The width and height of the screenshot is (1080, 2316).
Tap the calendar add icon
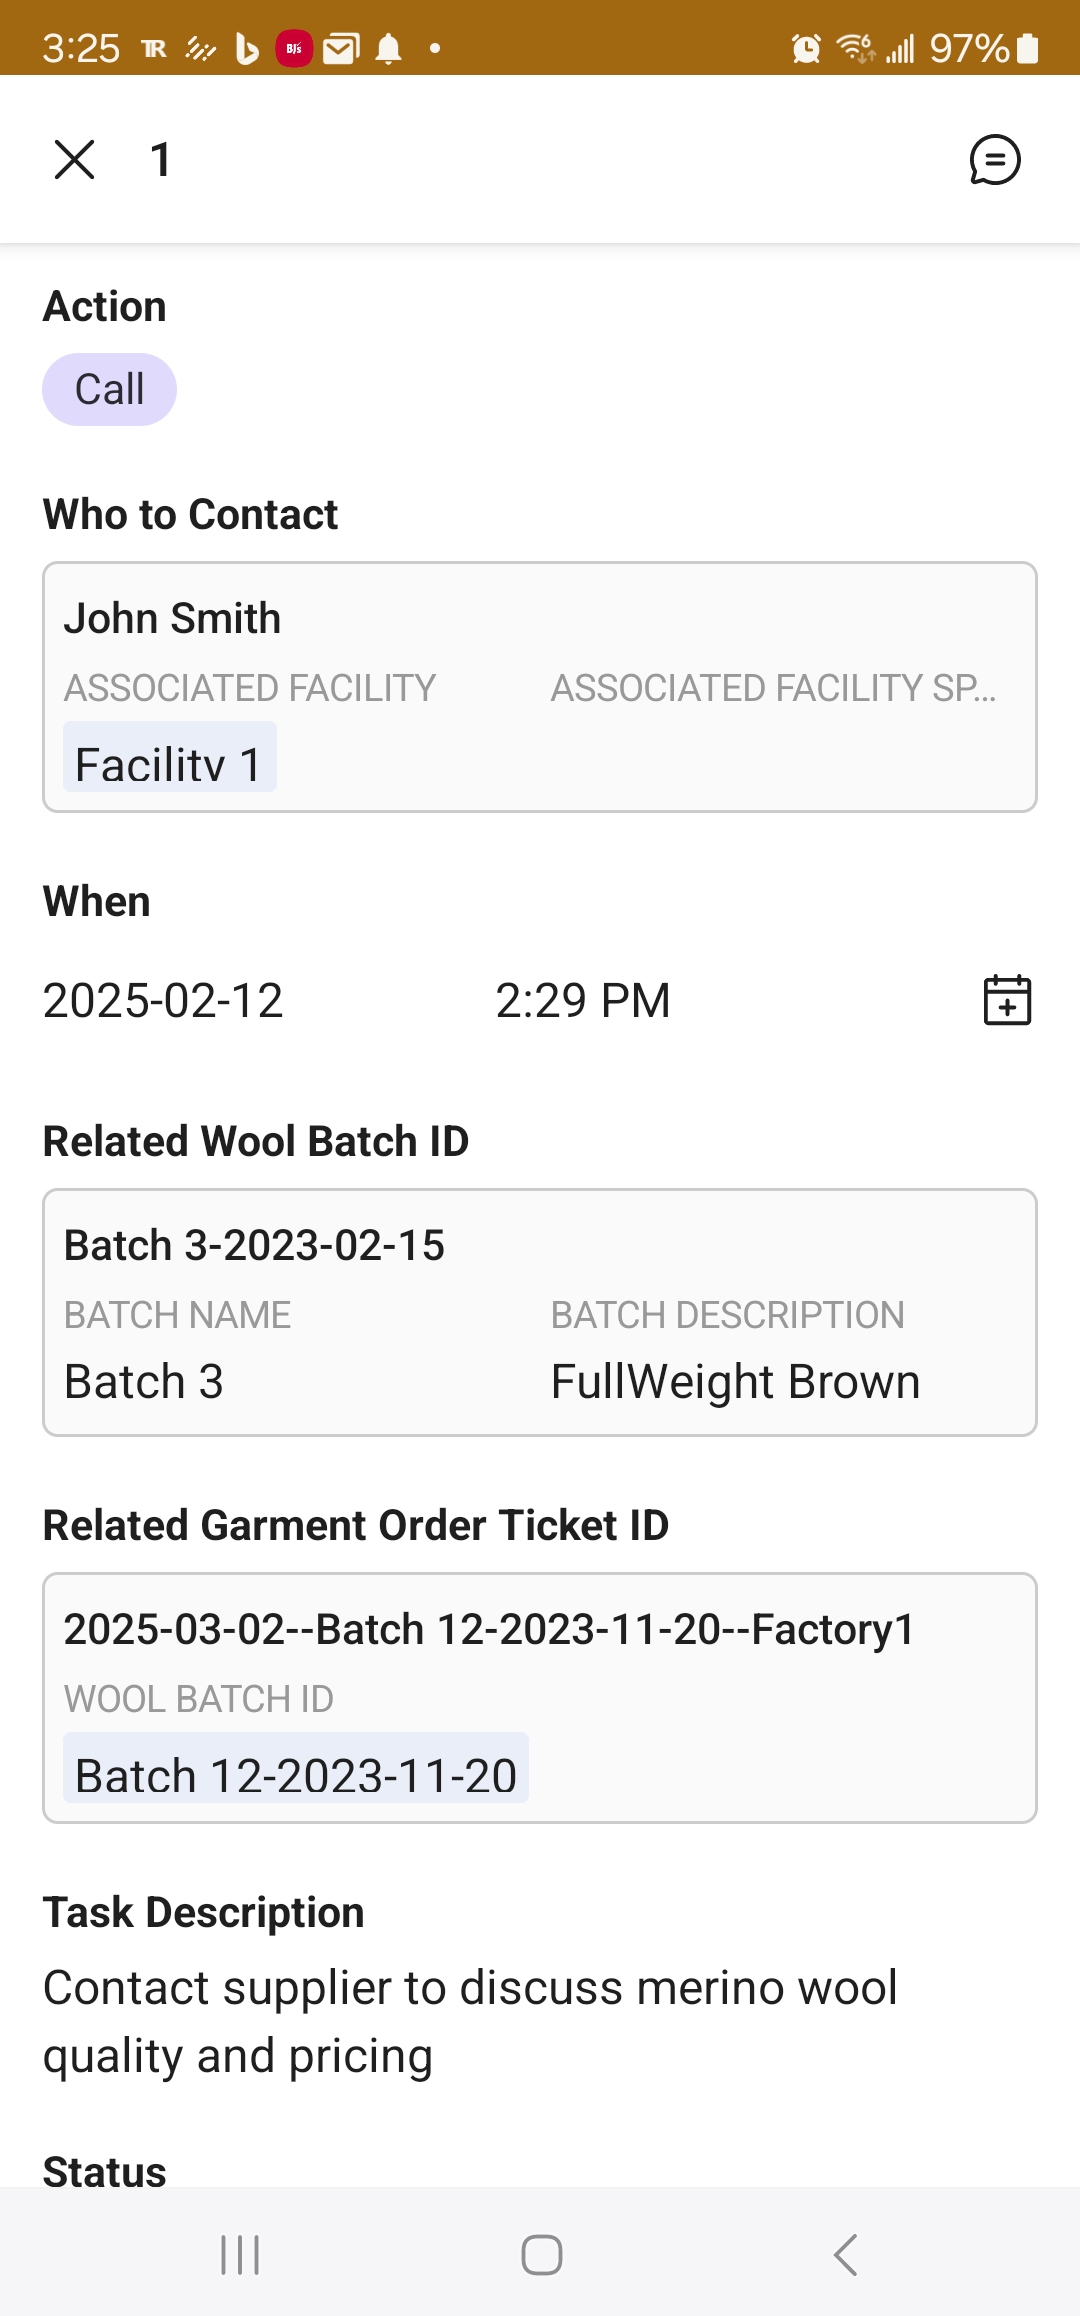click(1007, 1000)
